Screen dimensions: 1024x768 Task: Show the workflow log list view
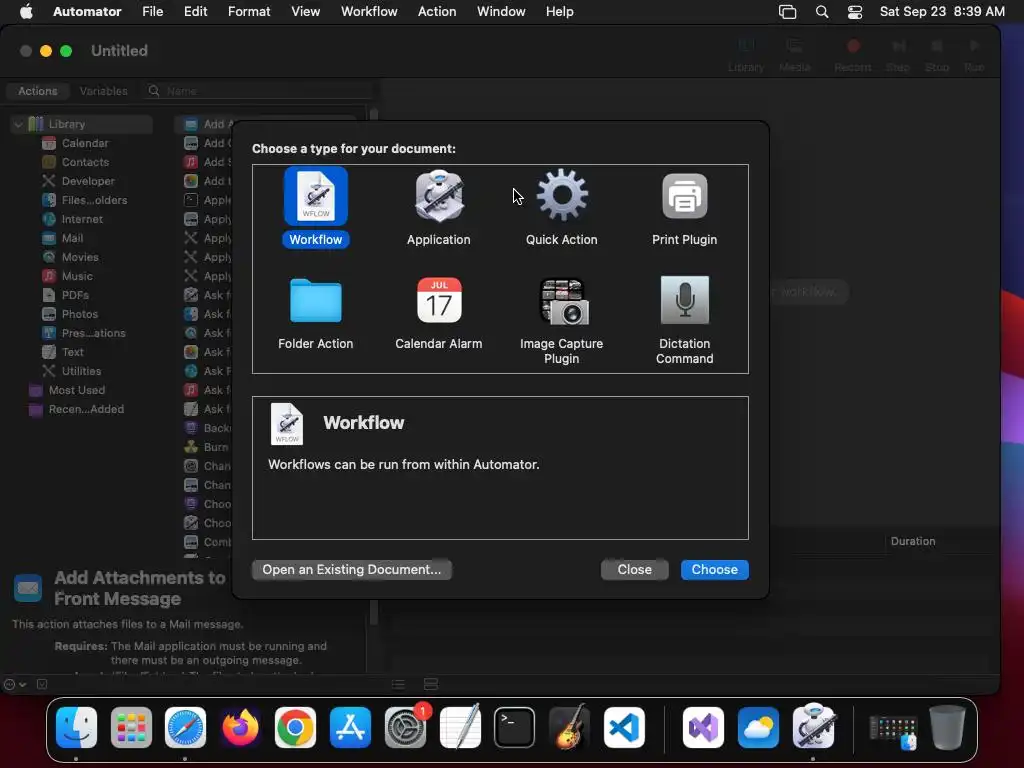coord(398,684)
